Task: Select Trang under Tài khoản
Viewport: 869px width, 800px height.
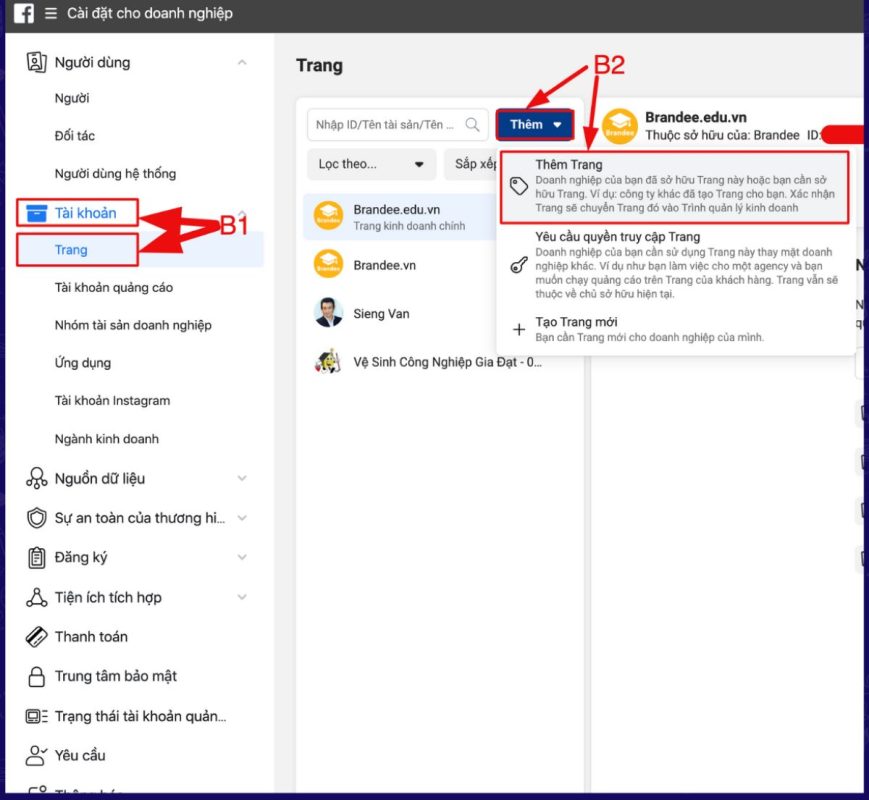Action: (x=71, y=250)
